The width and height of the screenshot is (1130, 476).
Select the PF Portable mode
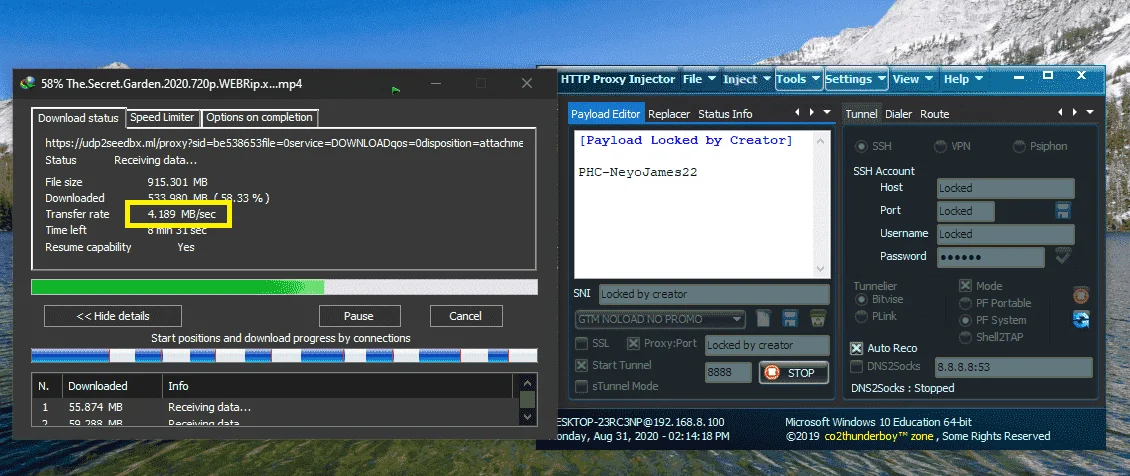965,303
